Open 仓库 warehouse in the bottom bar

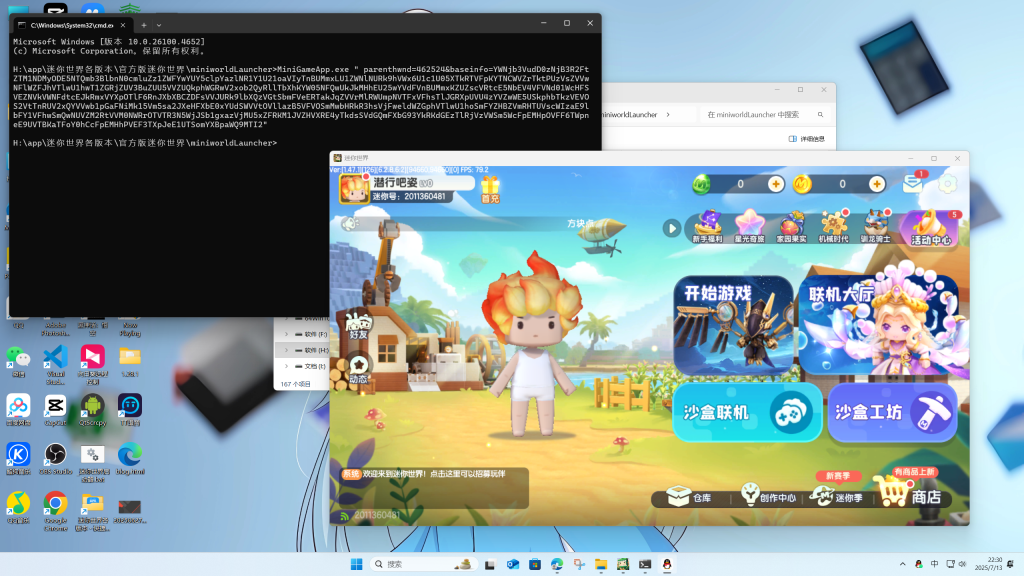tap(690, 497)
